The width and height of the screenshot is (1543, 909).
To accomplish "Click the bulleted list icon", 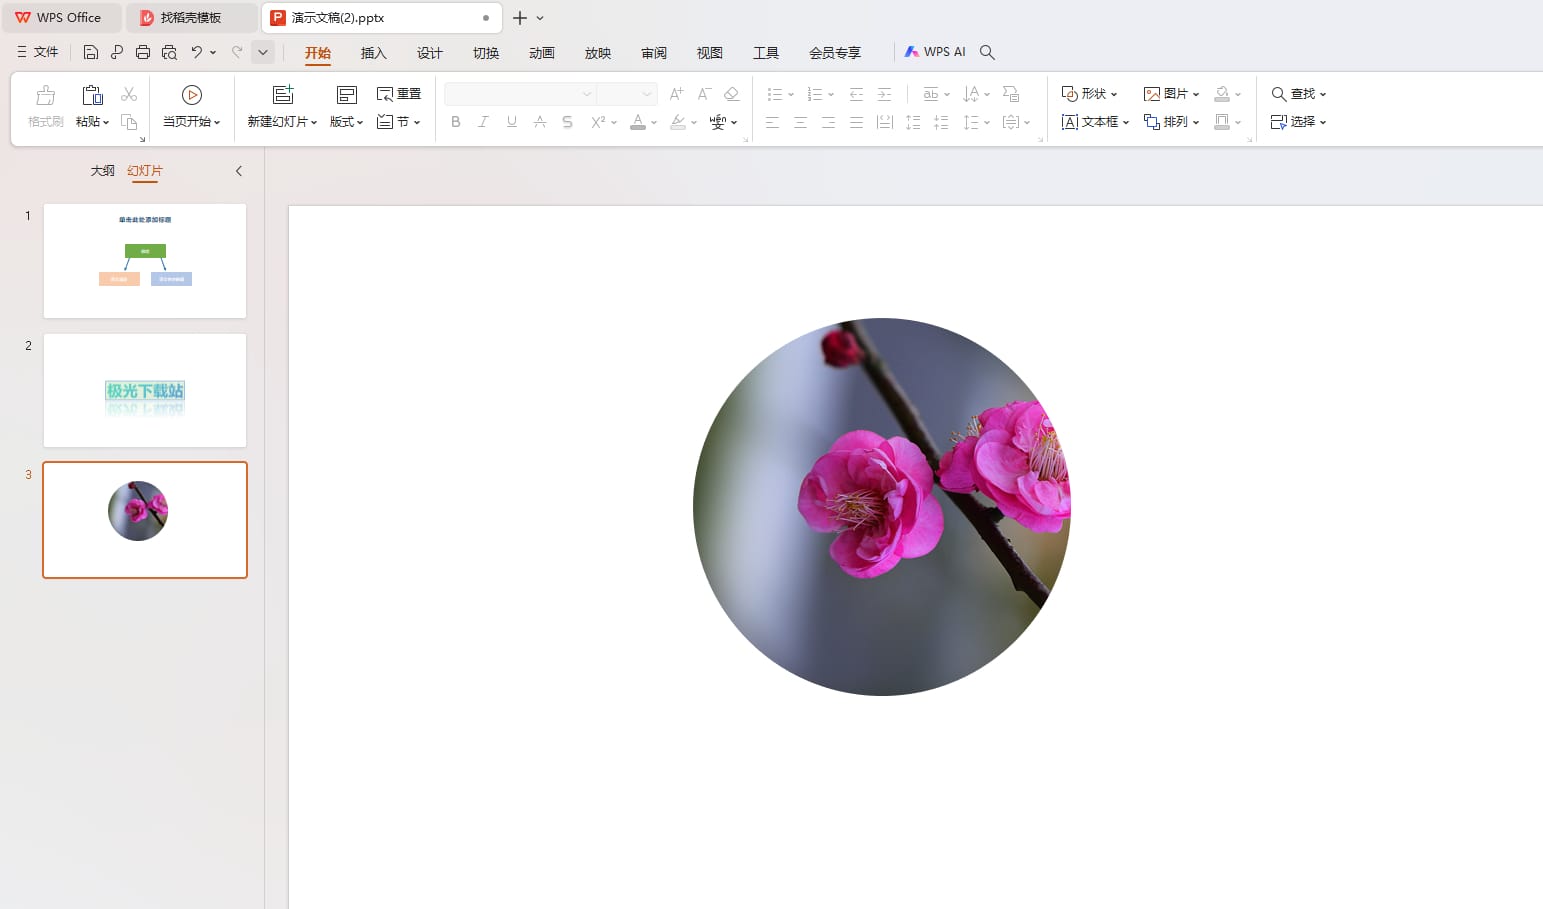I will click(775, 94).
